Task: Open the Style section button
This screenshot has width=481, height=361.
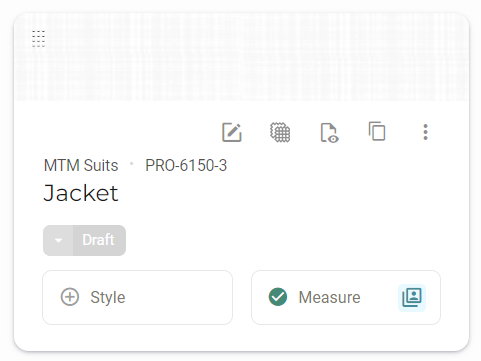Action: tap(137, 297)
